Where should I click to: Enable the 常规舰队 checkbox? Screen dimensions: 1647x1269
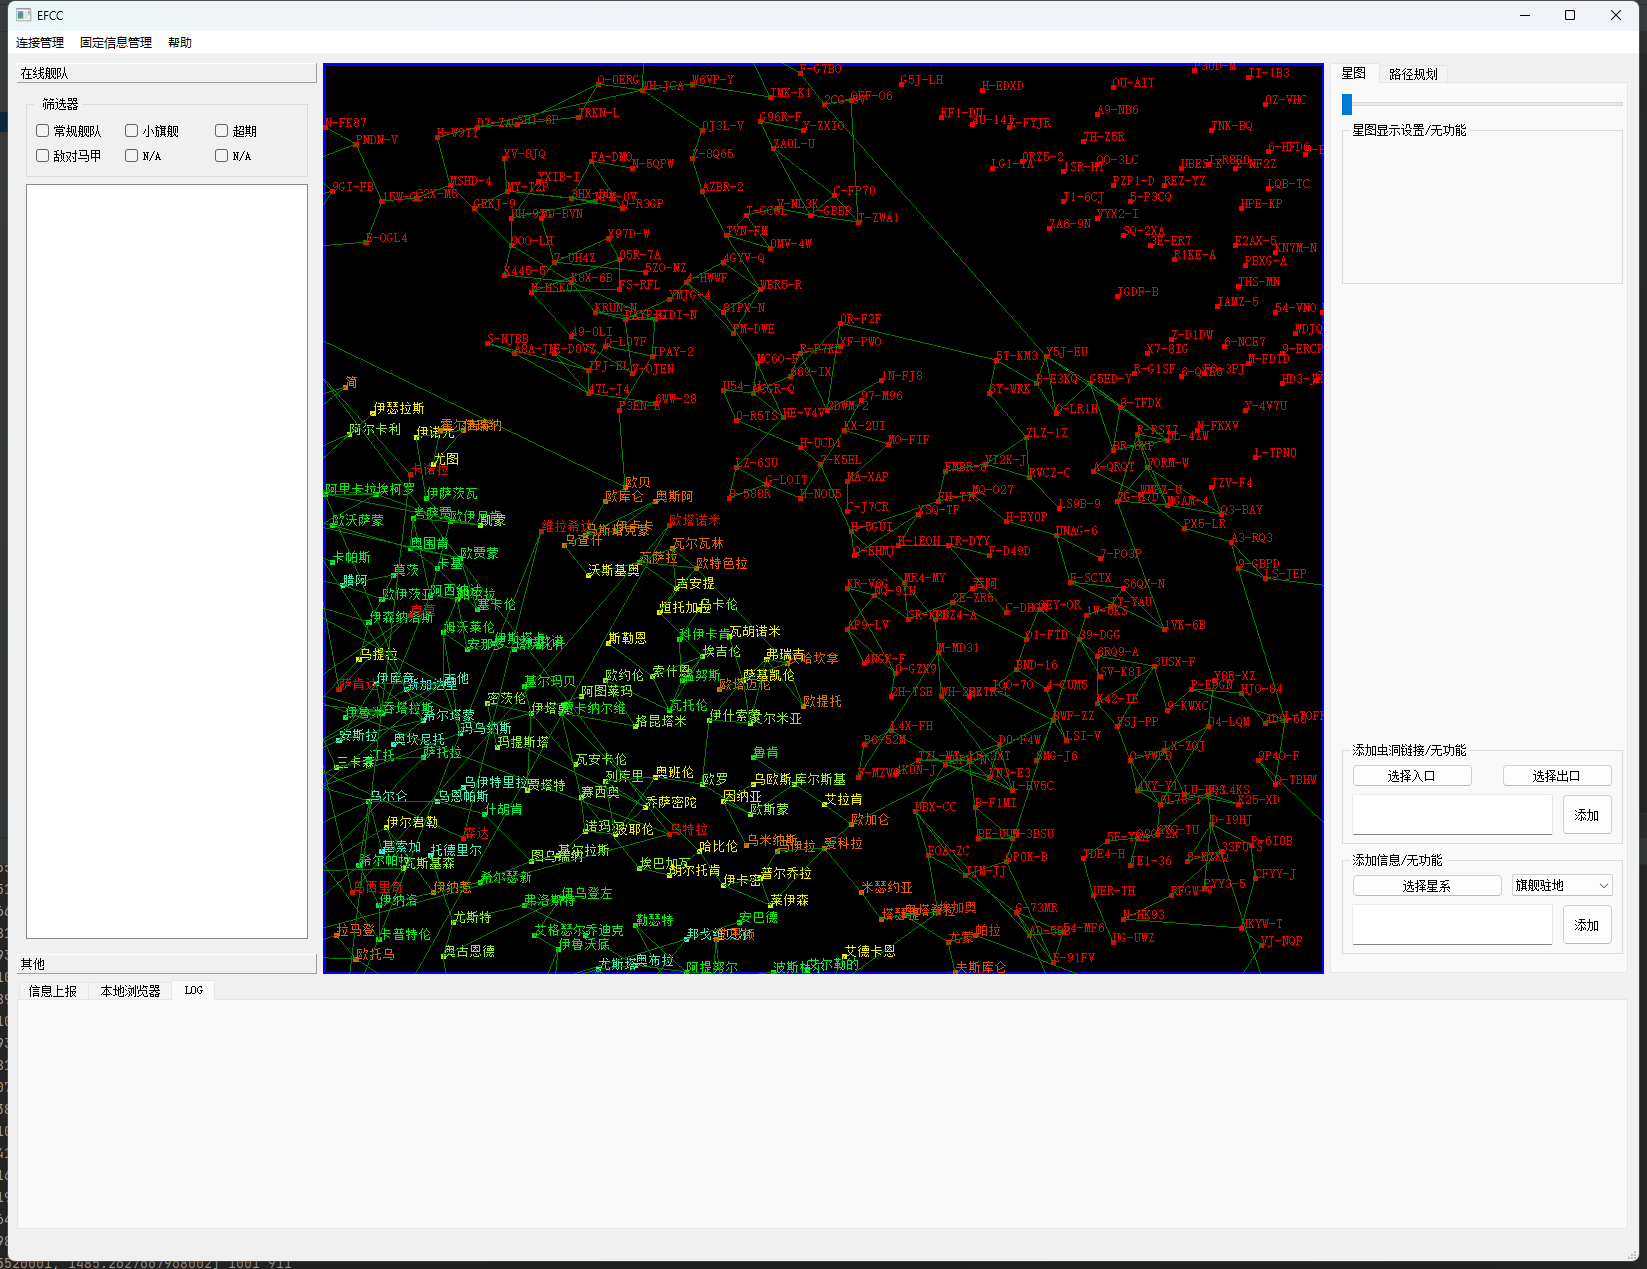[x=43, y=131]
